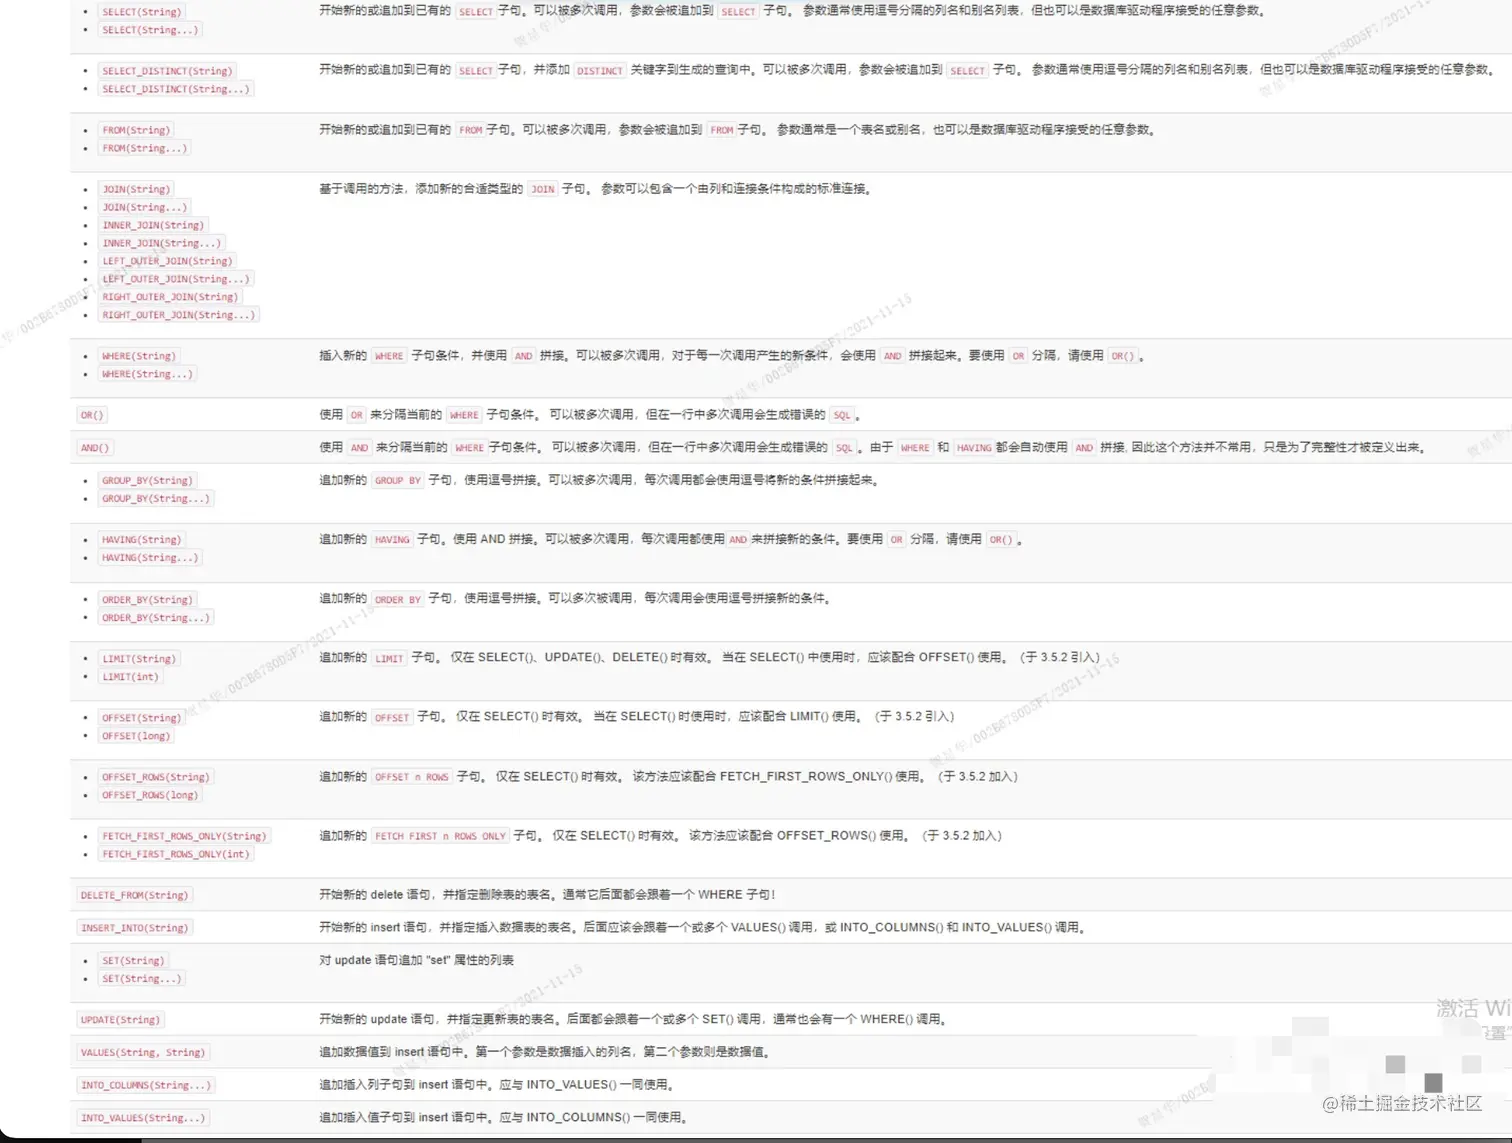The width and height of the screenshot is (1512, 1143).
Task: Select the "LEFT_OUTER_JOIN(String)" entry
Action: coord(167,261)
